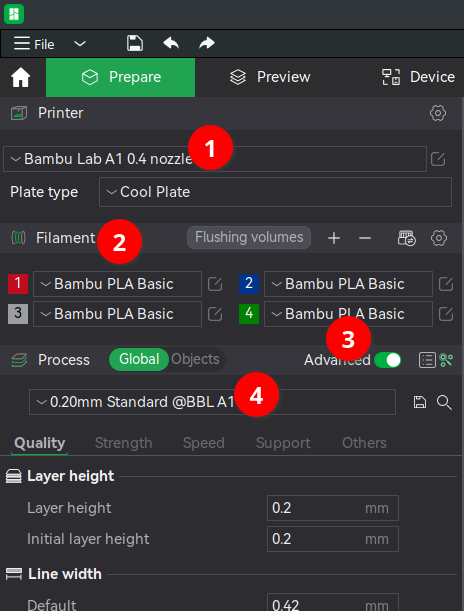The height and width of the screenshot is (611, 464).
Task: Edit filament 2 preset
Action: [x=446, y=284]
